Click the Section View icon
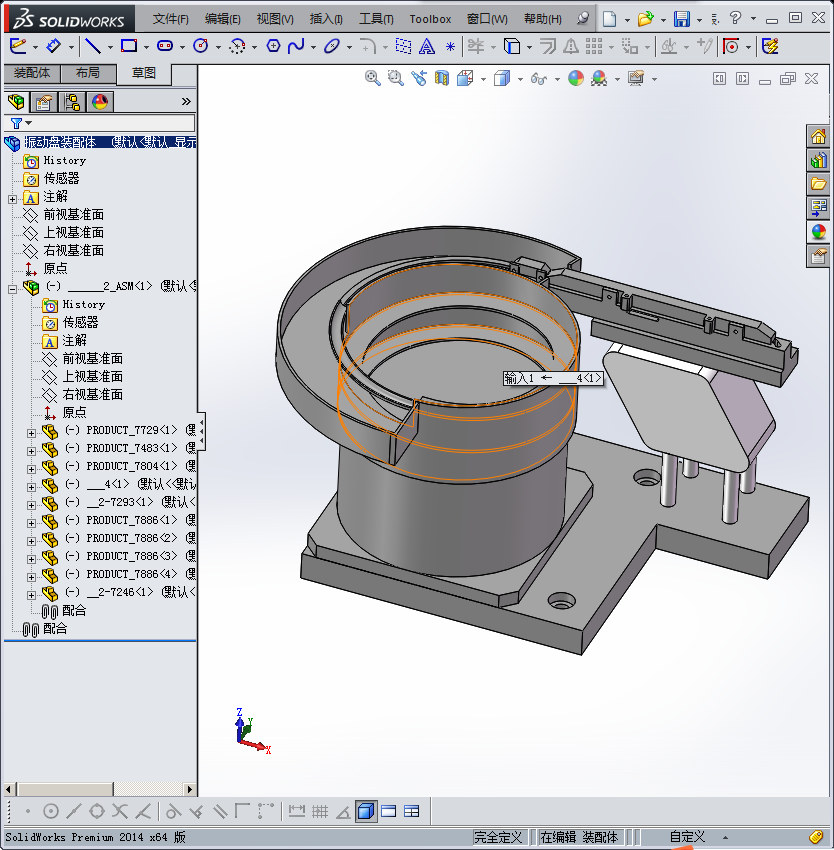Screen dimensions: 834x850 [x=440, y=78]
